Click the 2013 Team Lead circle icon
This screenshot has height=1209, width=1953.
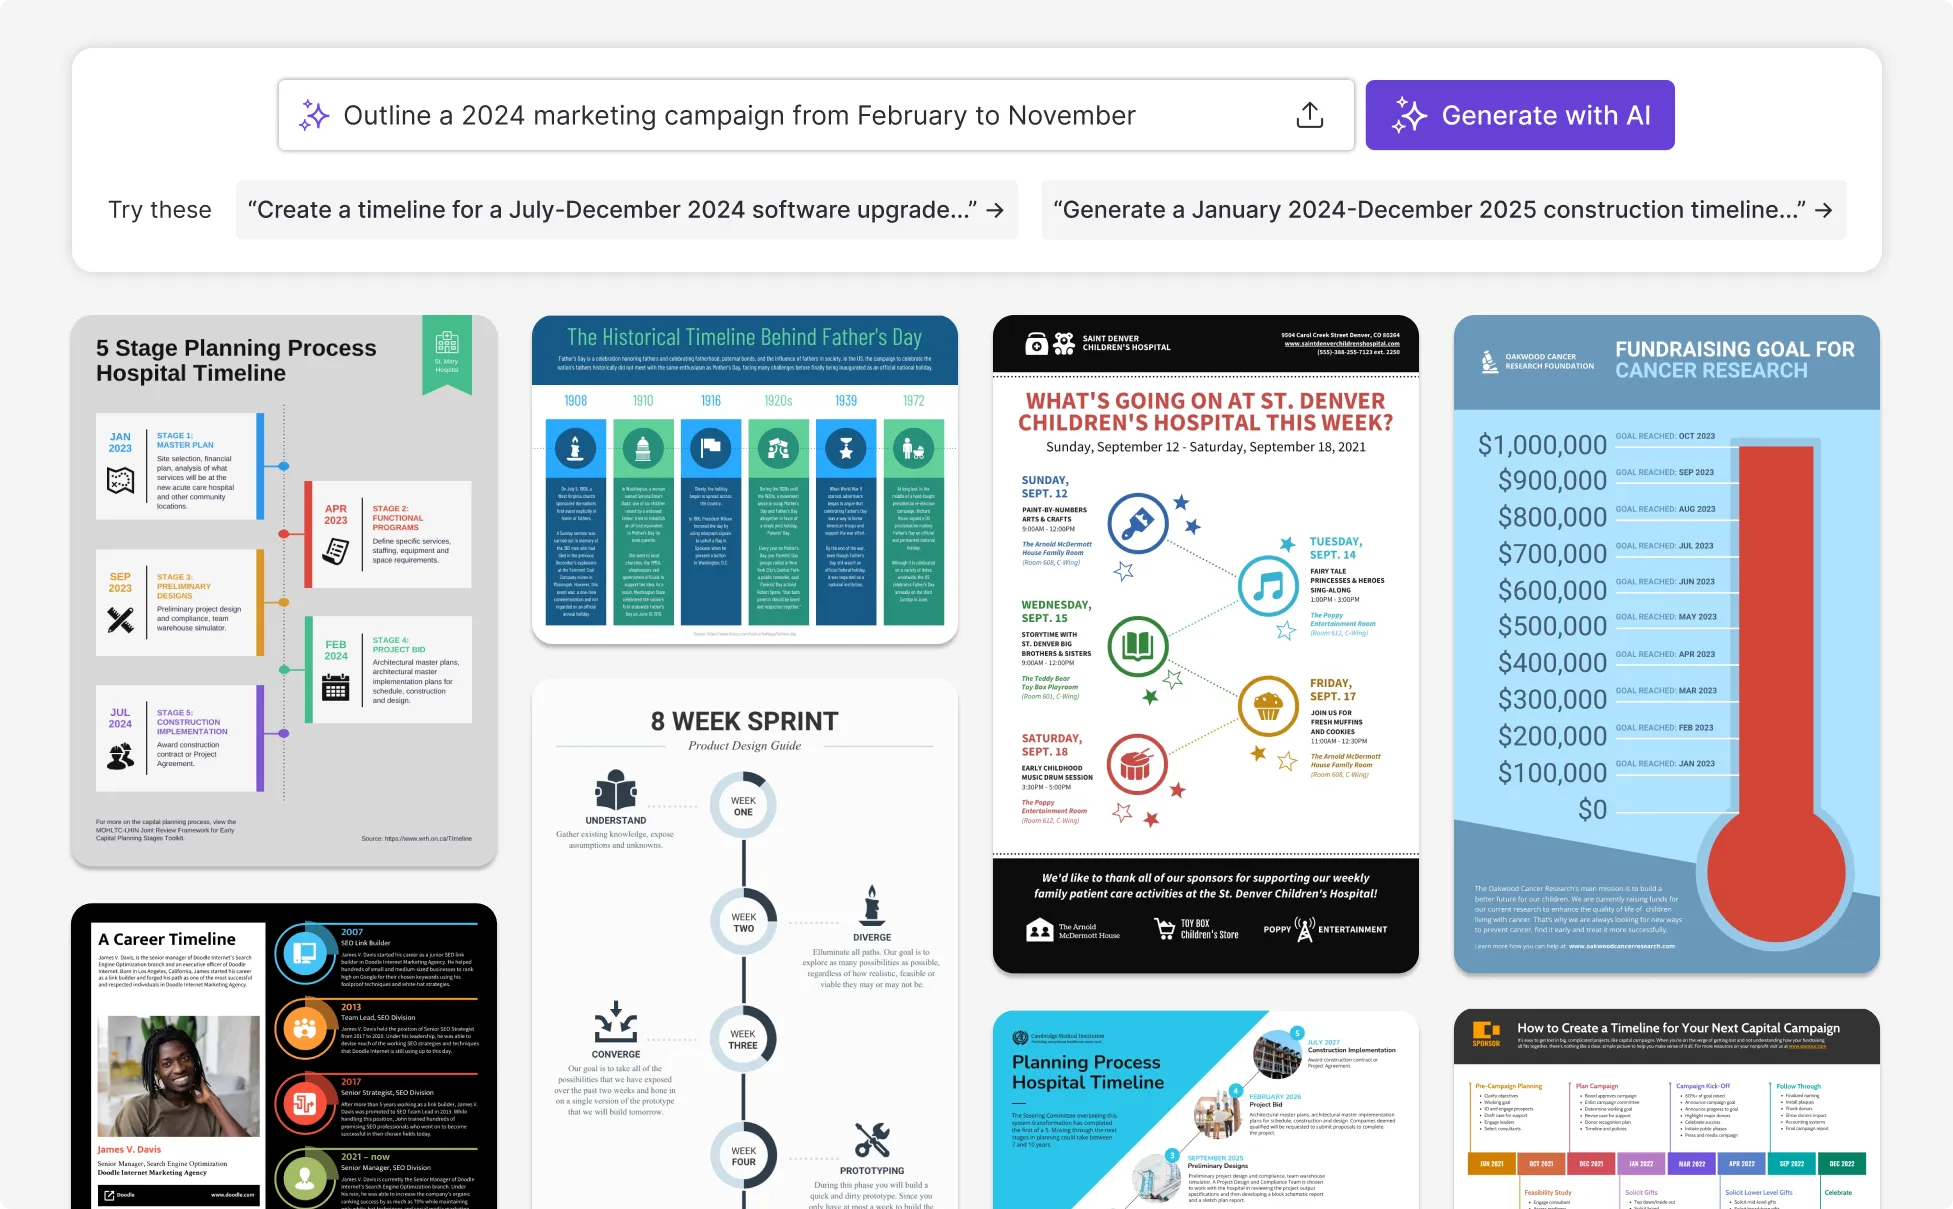click(x=305, y=1029)
